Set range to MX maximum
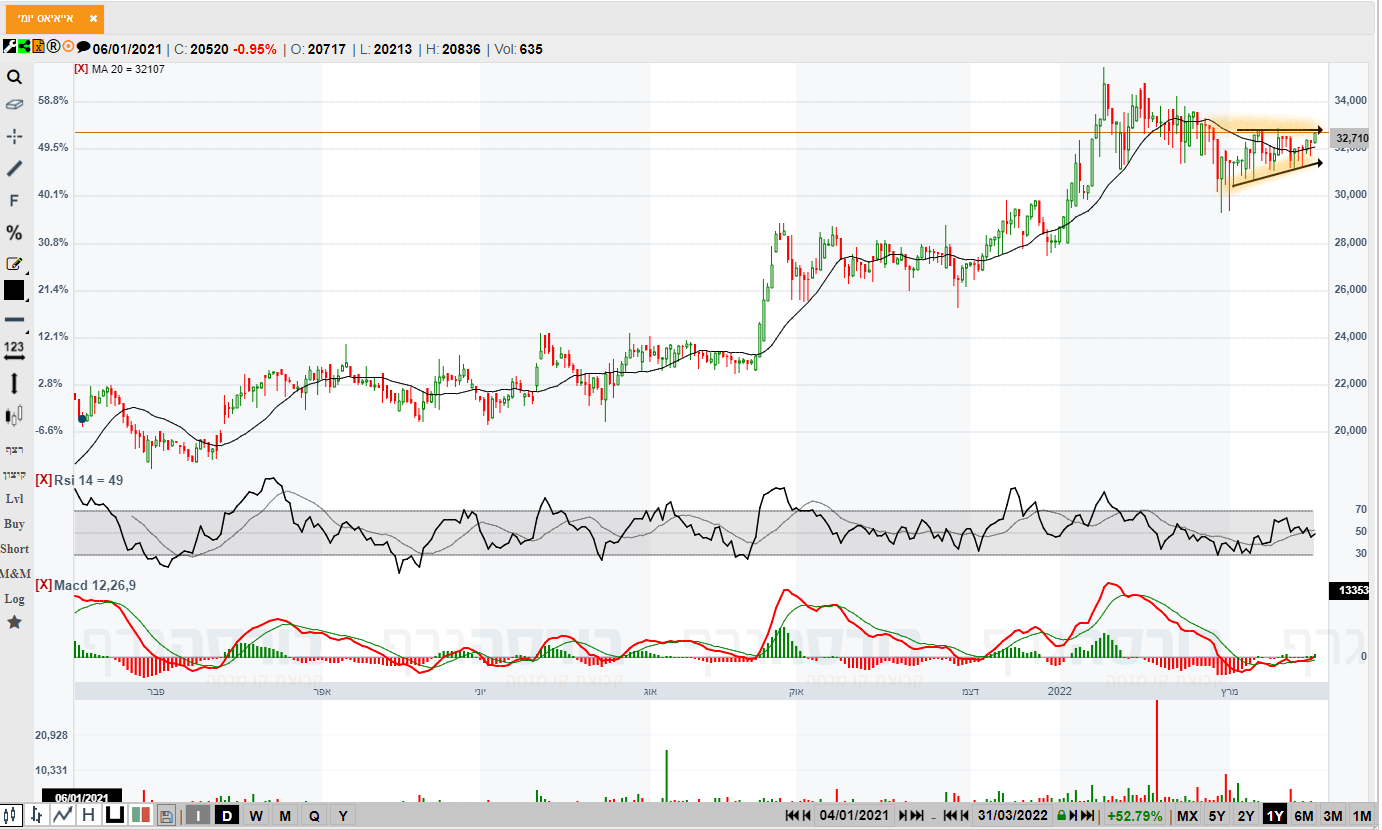The height and width of the screenshot is (830, 1382). click(x=1187, y=816)
